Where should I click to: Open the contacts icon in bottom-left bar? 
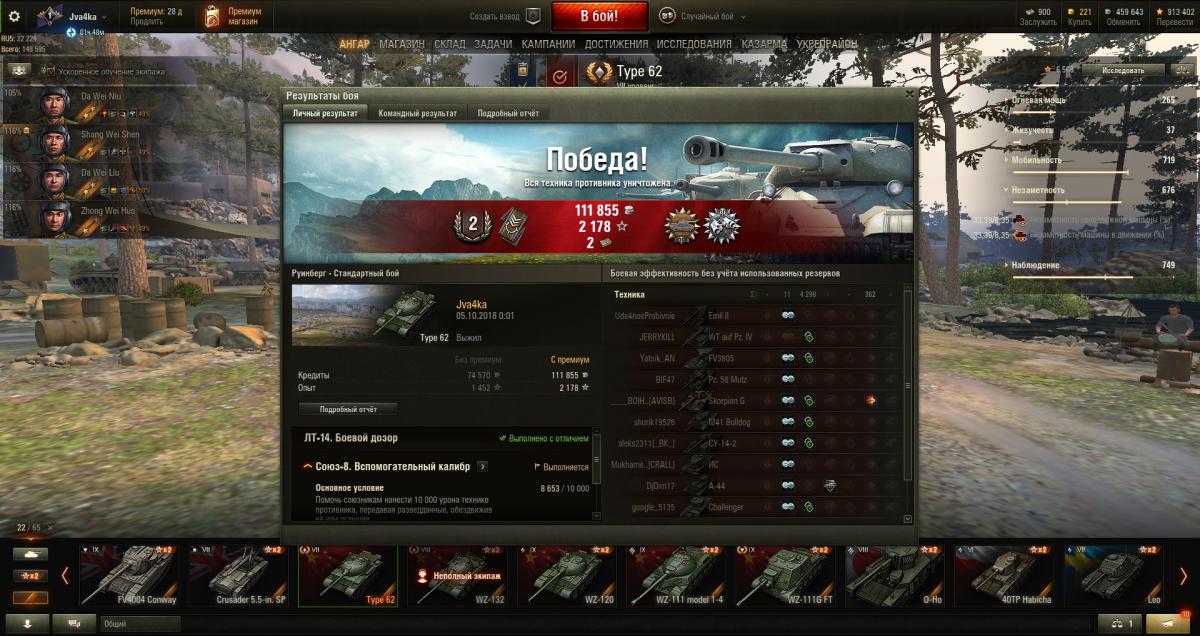click(29, 623)
